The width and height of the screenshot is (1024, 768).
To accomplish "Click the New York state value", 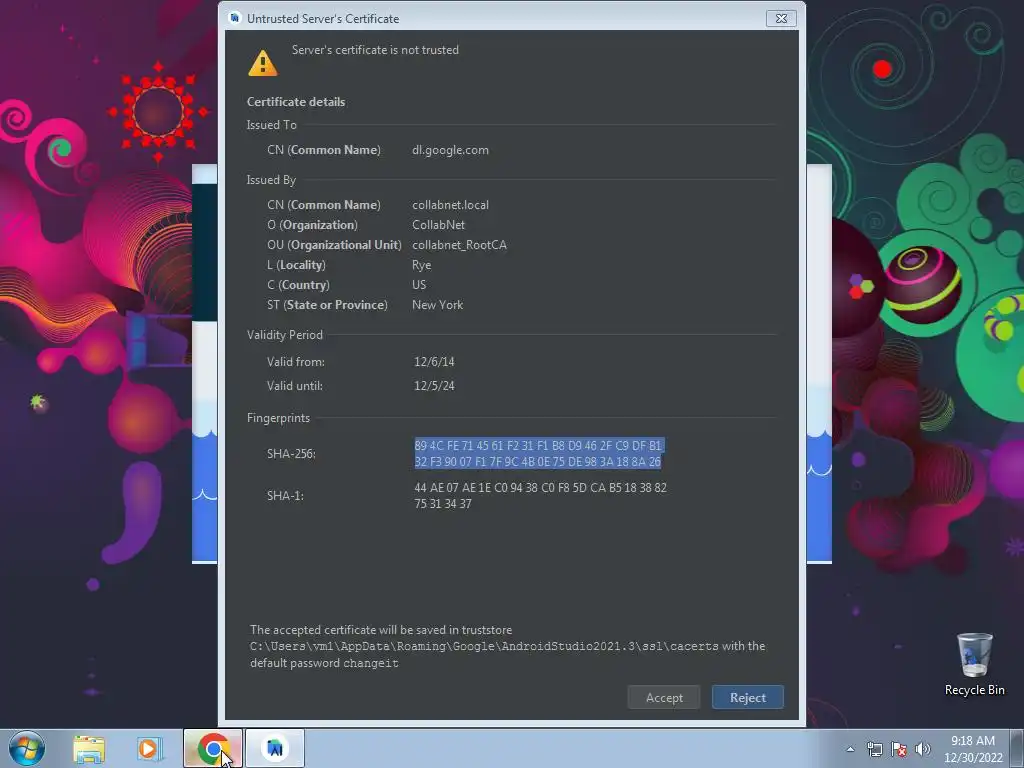I will point(437,305).
